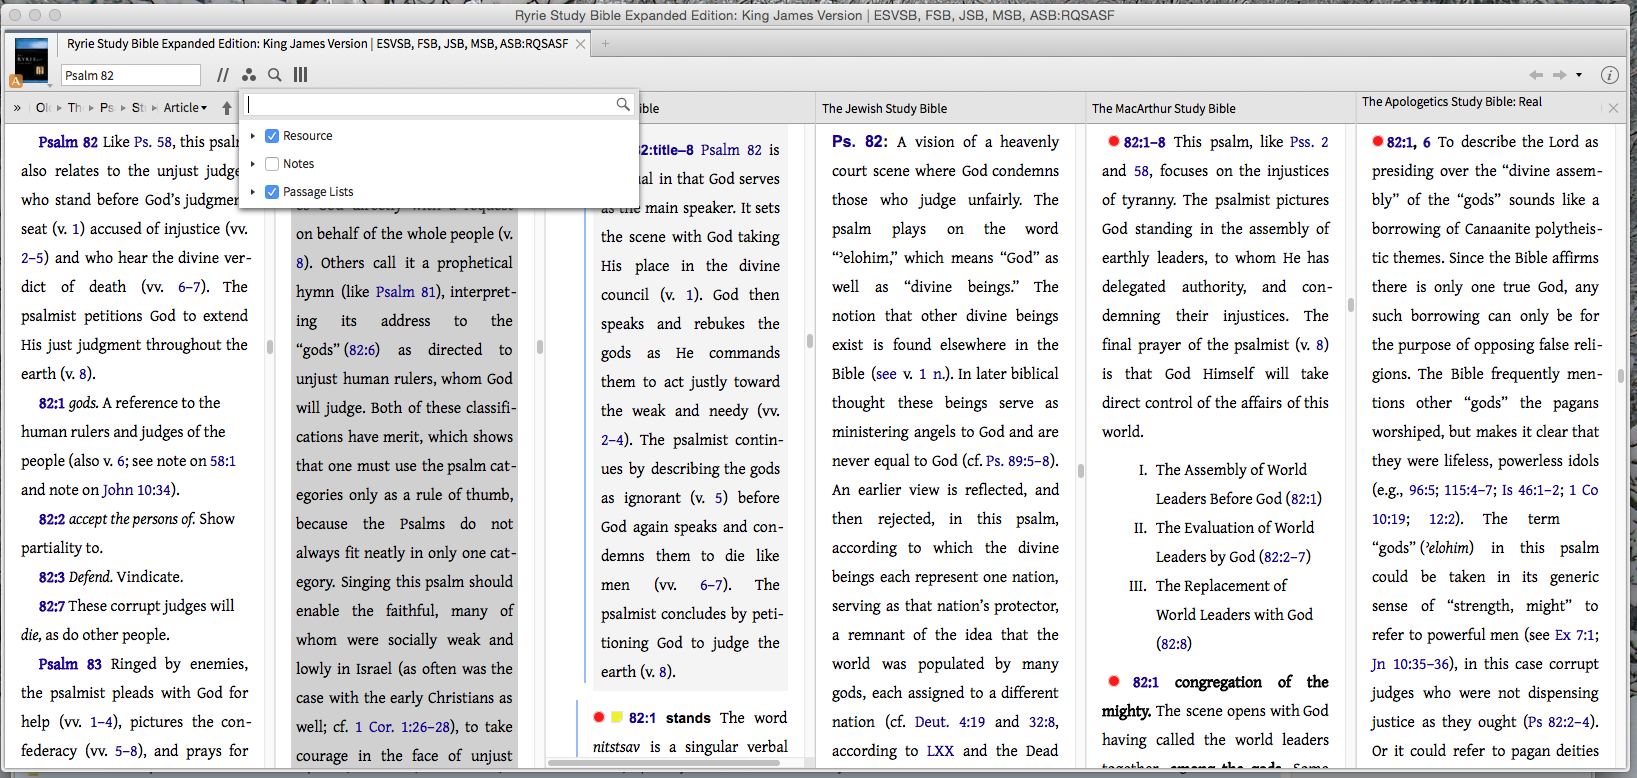Click the Apologetics column scrollbar thumb
The width and height of the screenshot is (1637, 778).
click(x=1621, y=375)
